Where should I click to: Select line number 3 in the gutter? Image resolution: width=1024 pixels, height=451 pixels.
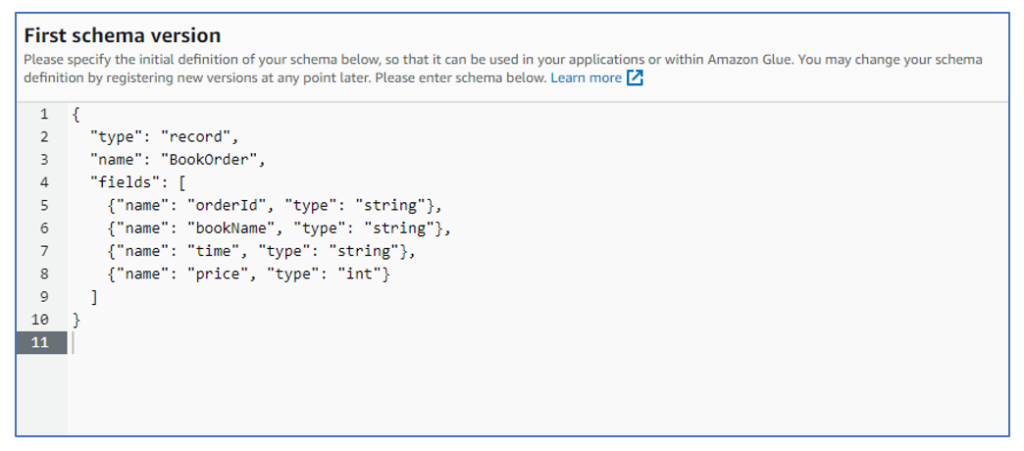tap(44, 160)
